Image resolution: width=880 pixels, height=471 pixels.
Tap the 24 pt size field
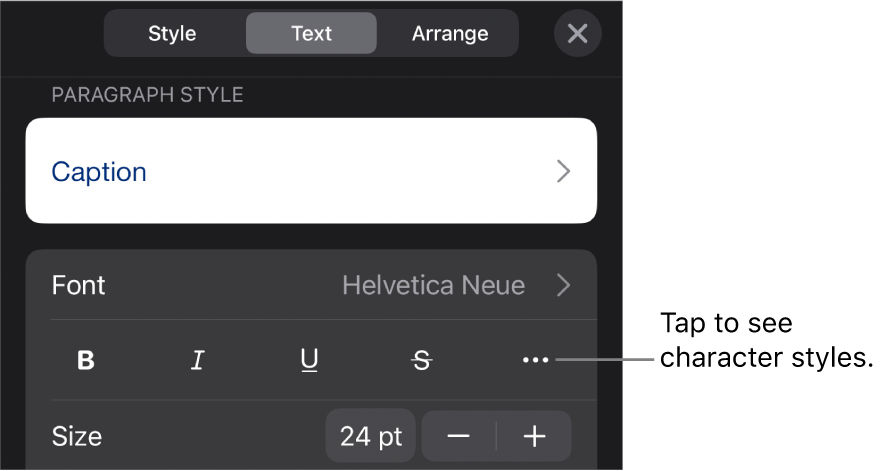click(x=370, y=436)
